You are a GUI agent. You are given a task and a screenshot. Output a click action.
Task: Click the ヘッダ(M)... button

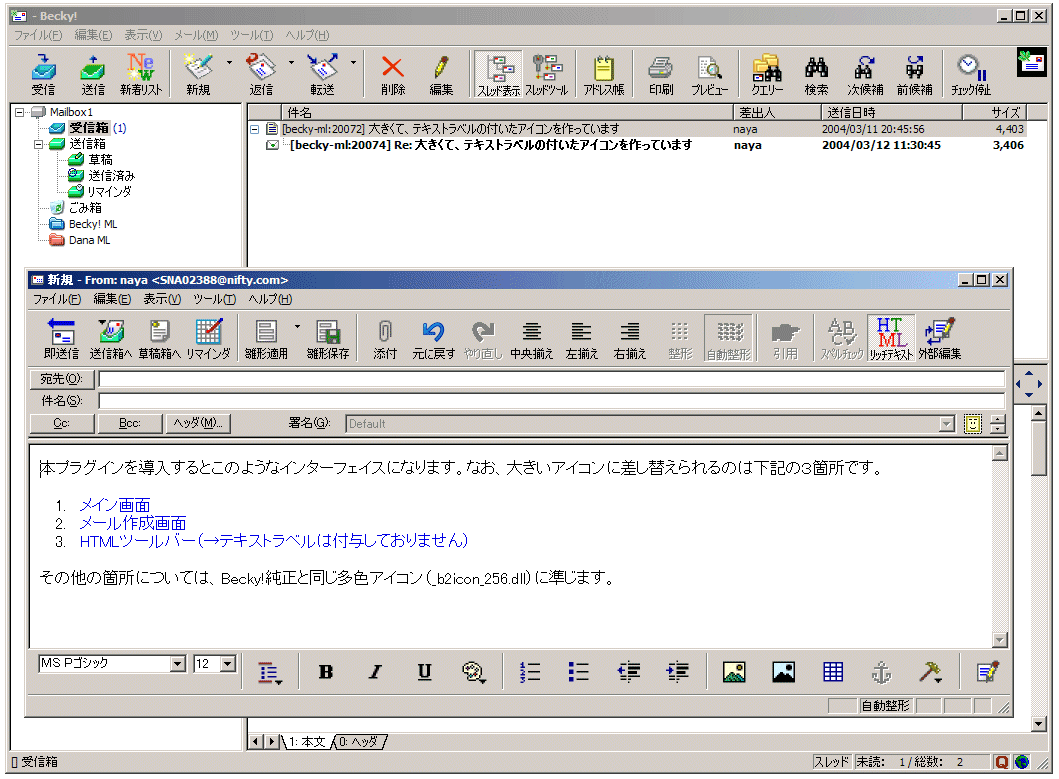click(x=198, y=423)
